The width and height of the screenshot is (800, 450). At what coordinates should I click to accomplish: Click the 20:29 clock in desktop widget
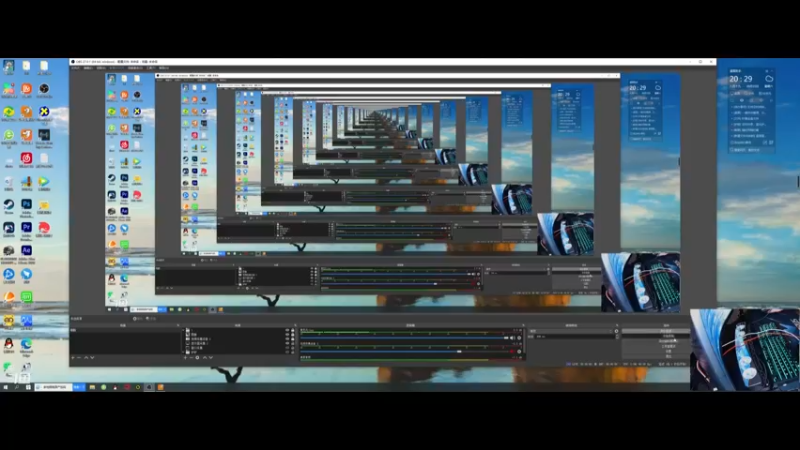point(741,79)
